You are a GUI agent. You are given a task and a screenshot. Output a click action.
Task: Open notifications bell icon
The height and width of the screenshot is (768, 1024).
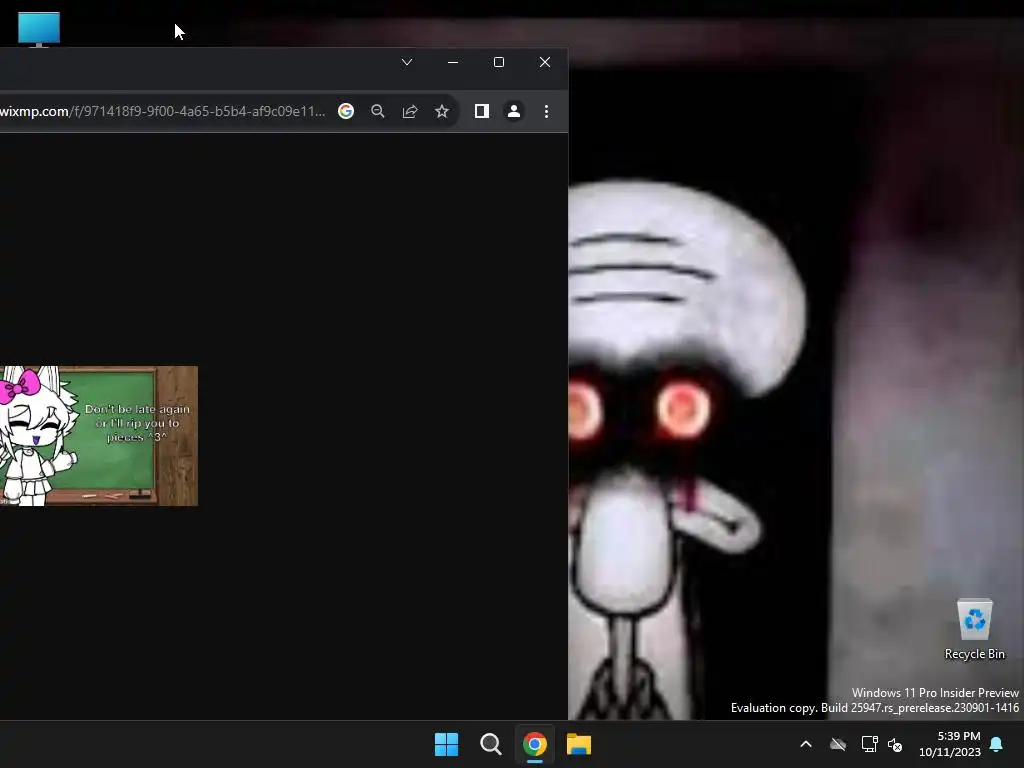(x=997, y=744)
